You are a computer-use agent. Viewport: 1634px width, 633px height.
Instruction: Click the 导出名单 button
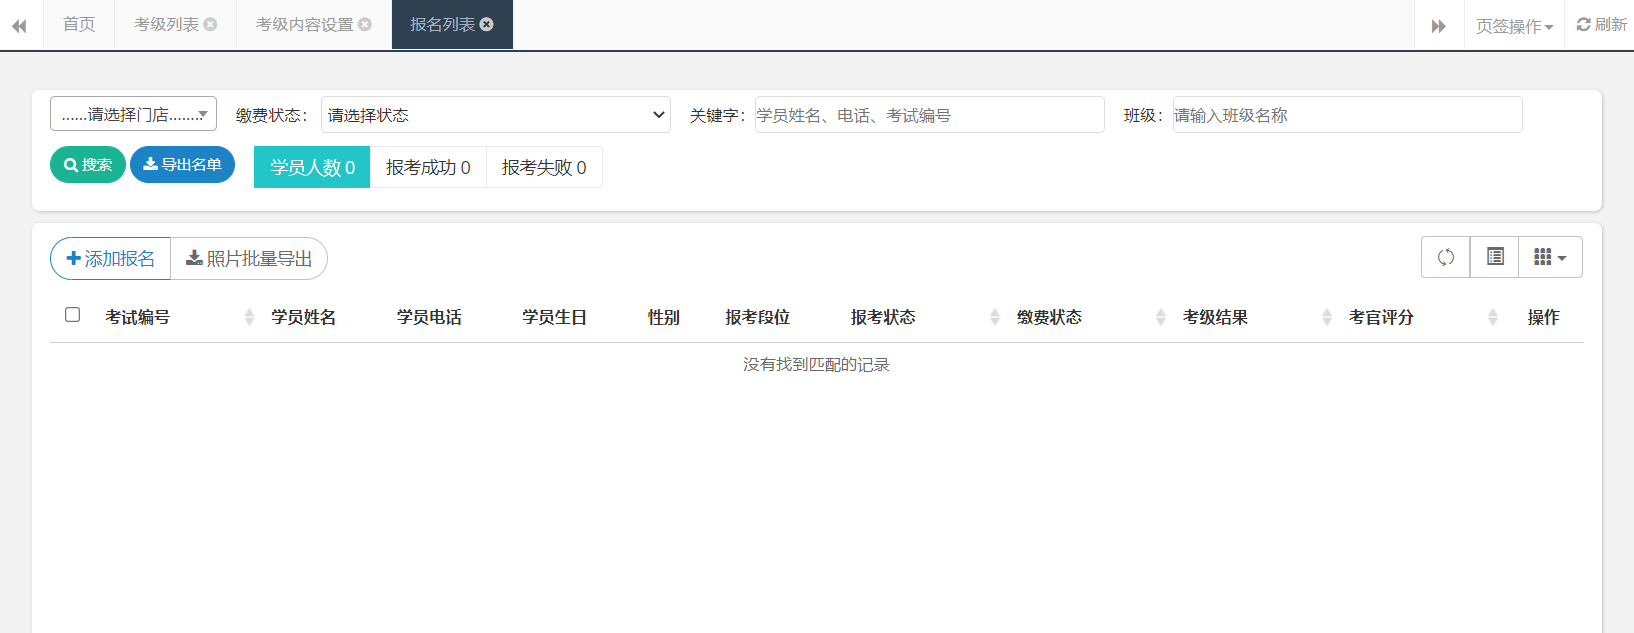(182, 165)
